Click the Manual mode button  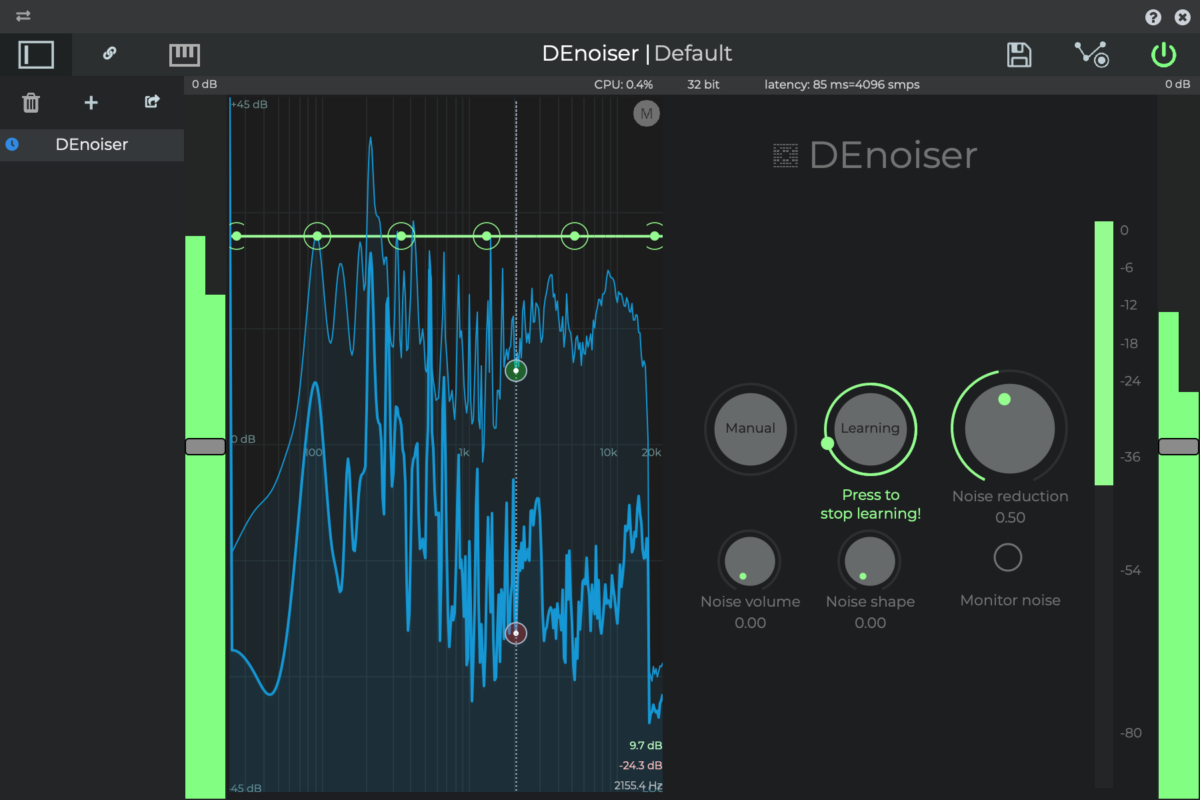click(x=750, y=428)
